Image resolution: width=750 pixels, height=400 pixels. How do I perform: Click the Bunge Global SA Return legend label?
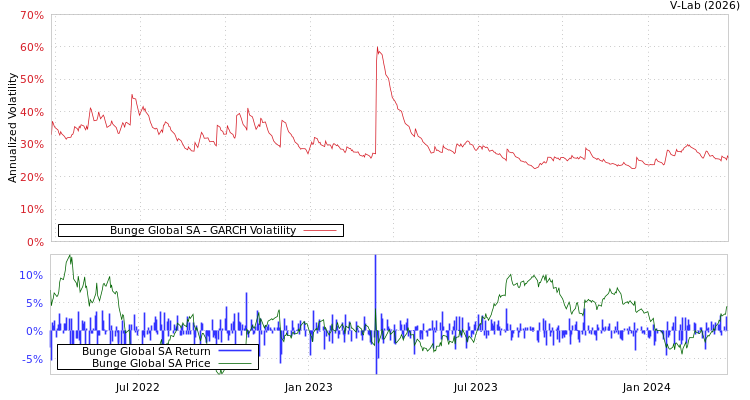click(146, 351)
